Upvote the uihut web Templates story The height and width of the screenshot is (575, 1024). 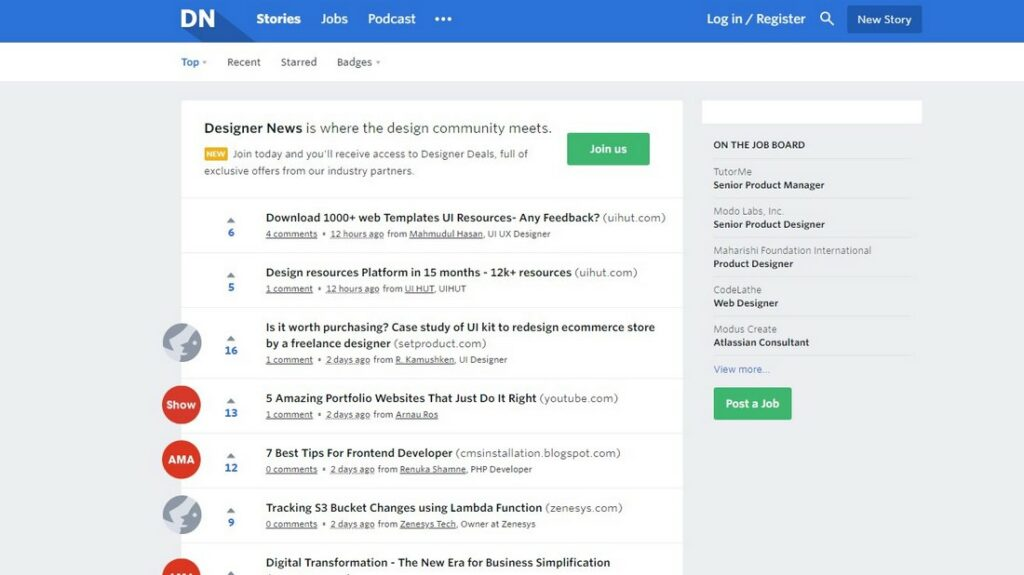pyautogui.click(x=231, y=220)
